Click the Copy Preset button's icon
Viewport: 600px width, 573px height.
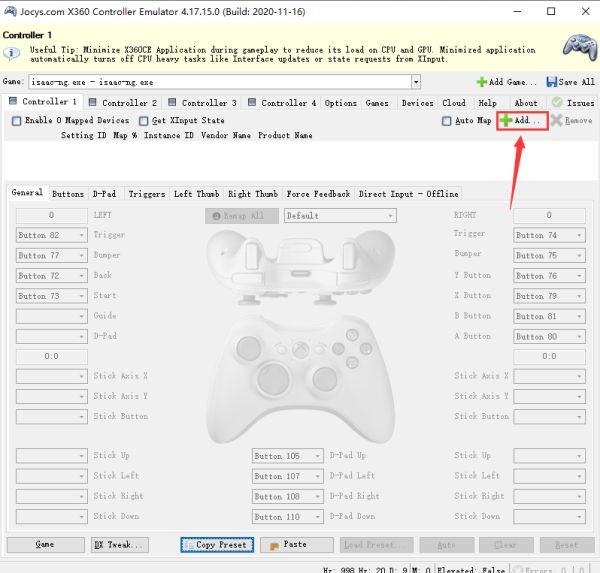coord(188,545)
